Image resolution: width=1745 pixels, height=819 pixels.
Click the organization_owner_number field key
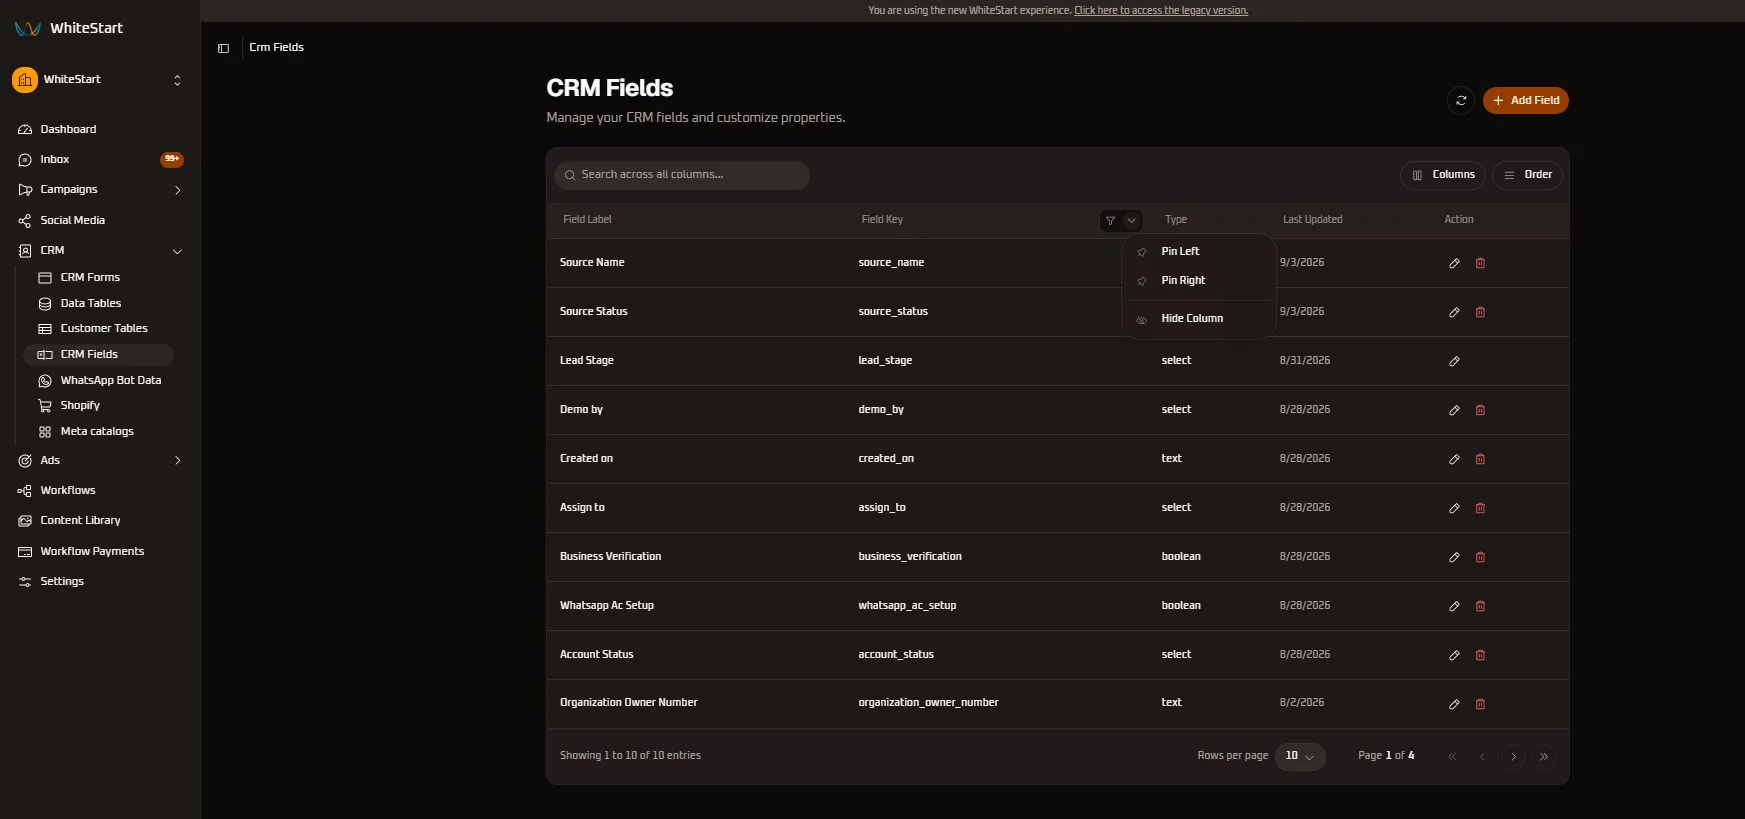tap(928, 703)
